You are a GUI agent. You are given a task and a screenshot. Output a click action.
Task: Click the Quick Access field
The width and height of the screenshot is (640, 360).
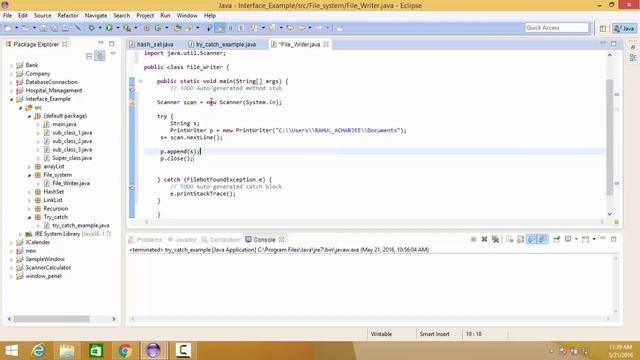pos(557,28)
